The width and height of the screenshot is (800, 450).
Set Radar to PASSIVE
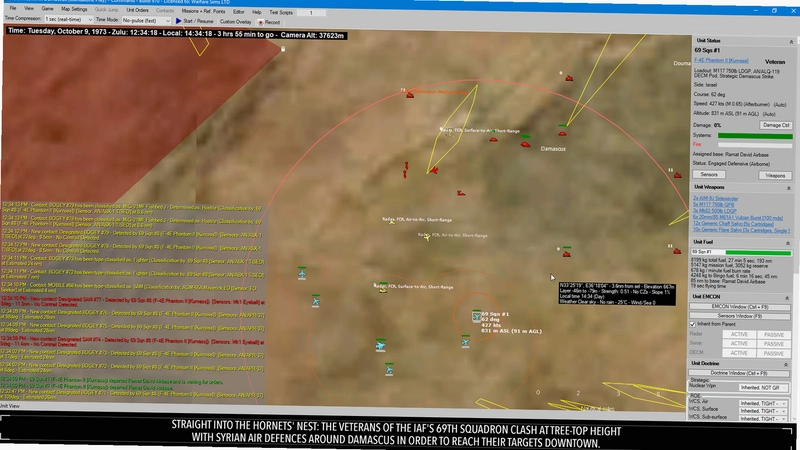coord(773,335)
